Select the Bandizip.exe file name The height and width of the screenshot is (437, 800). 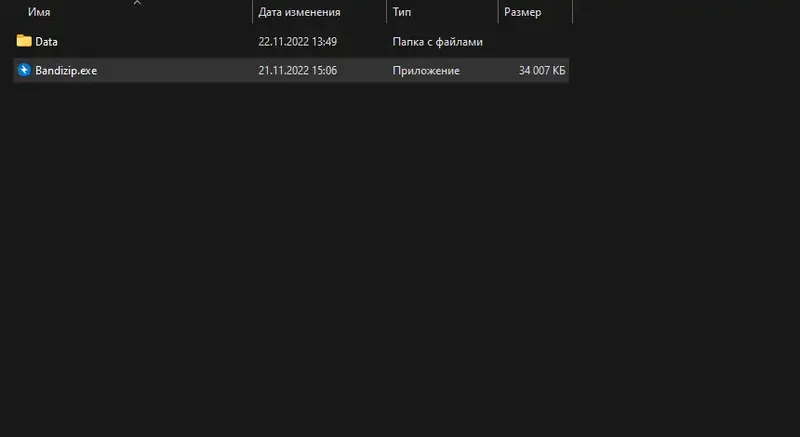(x=66, y=70)
